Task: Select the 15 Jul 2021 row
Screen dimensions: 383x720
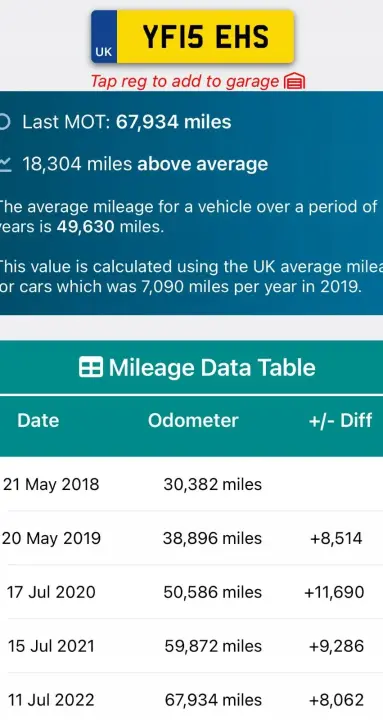Action: click(x=192, y=646)
